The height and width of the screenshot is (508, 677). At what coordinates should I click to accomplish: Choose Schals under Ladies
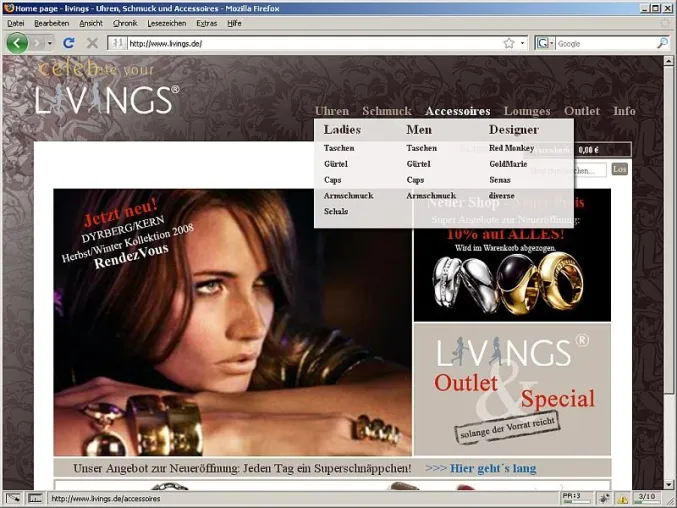[x=336, y=211]
